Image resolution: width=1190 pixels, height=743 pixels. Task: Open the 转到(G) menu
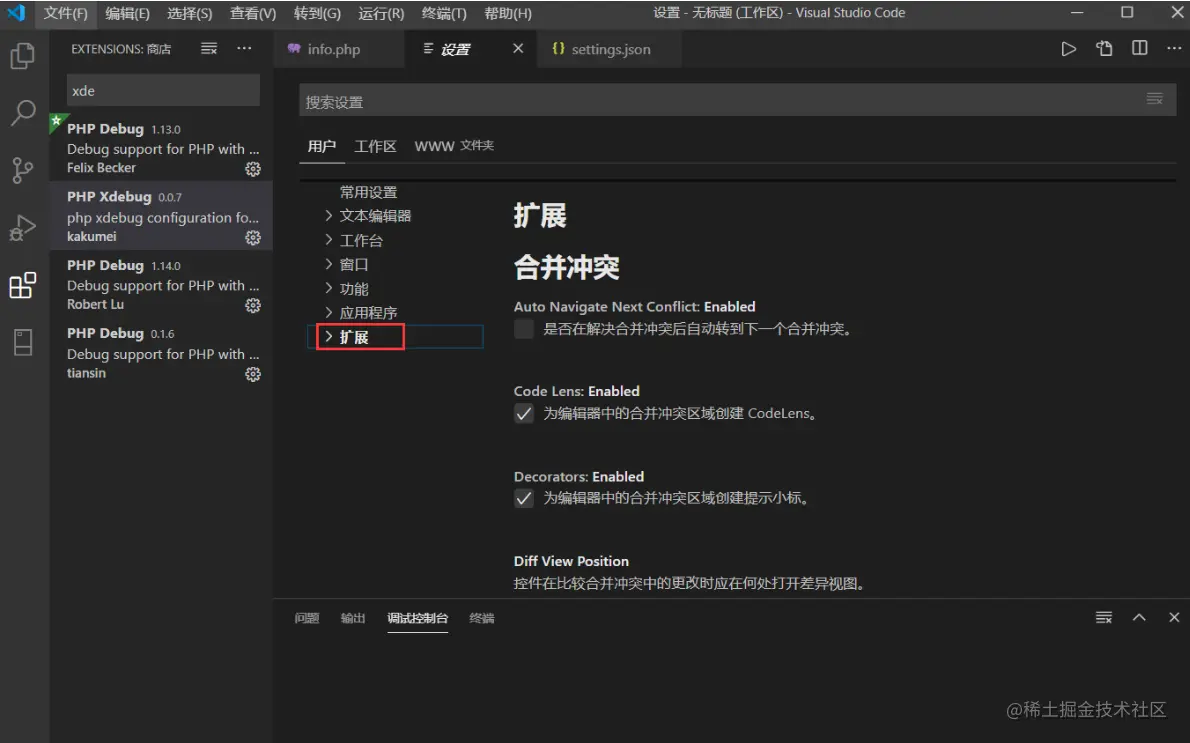point(317,13)
